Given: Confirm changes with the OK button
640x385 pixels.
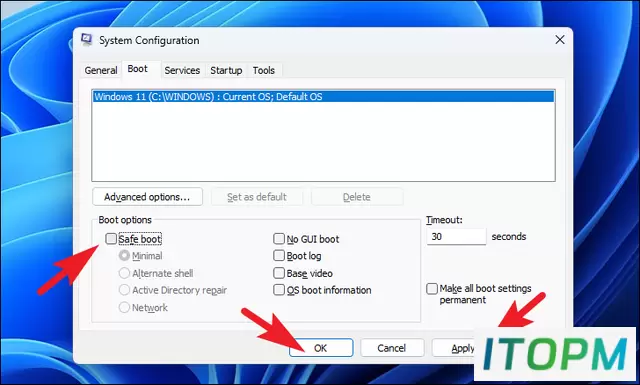Looking at the screenshot, I should (x=321, y=348).
